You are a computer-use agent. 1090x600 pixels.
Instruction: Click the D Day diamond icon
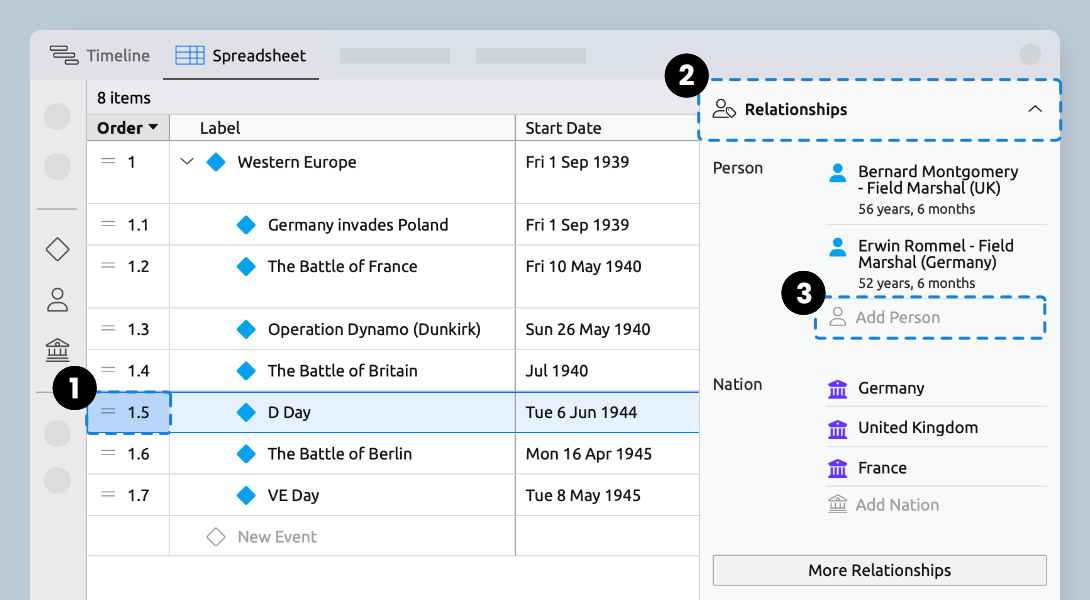[x=246, y=412]
